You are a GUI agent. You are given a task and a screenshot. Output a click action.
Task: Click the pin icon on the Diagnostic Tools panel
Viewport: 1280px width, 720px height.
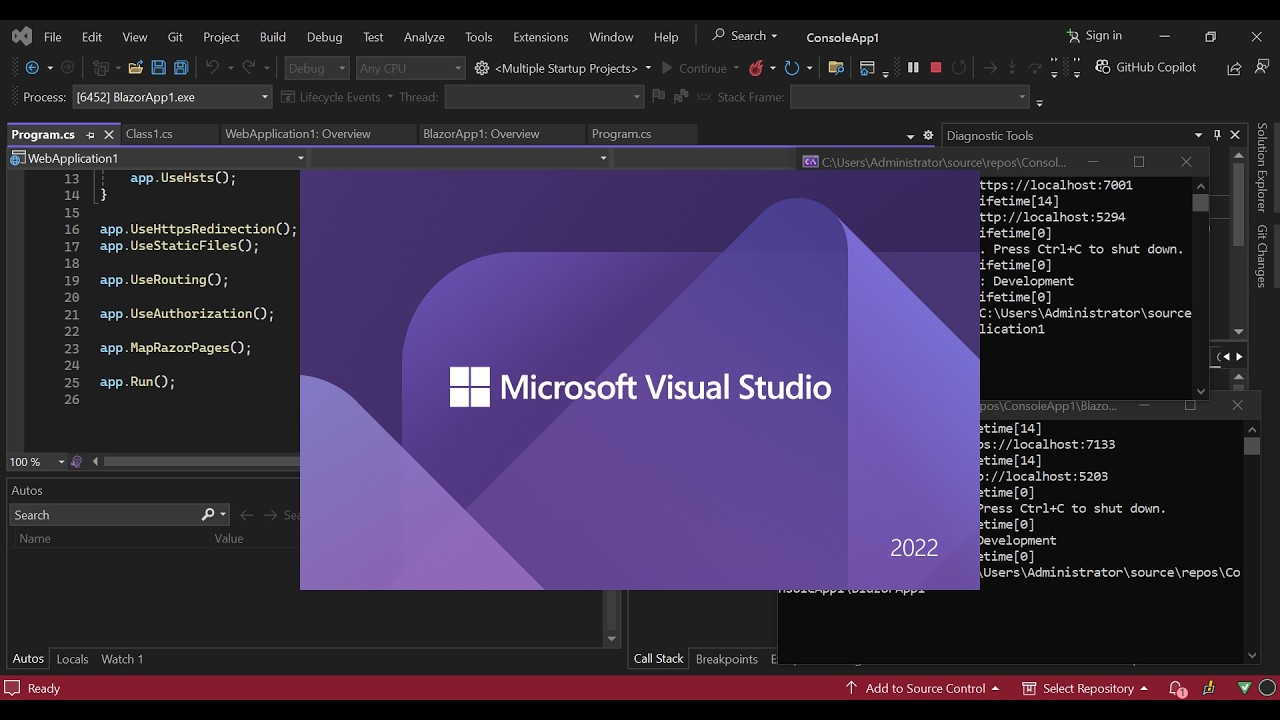click(1217, 135)
